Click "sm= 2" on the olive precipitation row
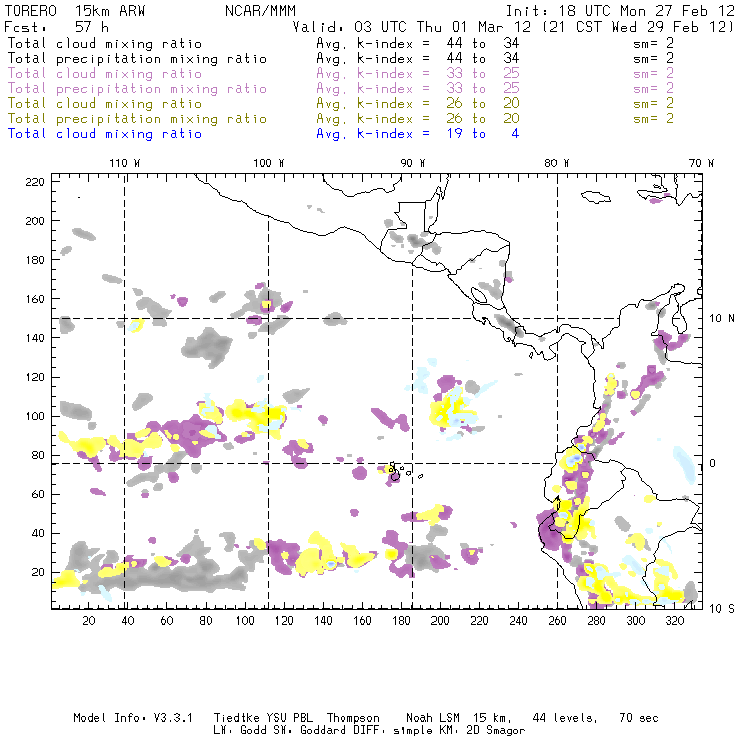Viewport: 740px width, 740px height. 654,119
